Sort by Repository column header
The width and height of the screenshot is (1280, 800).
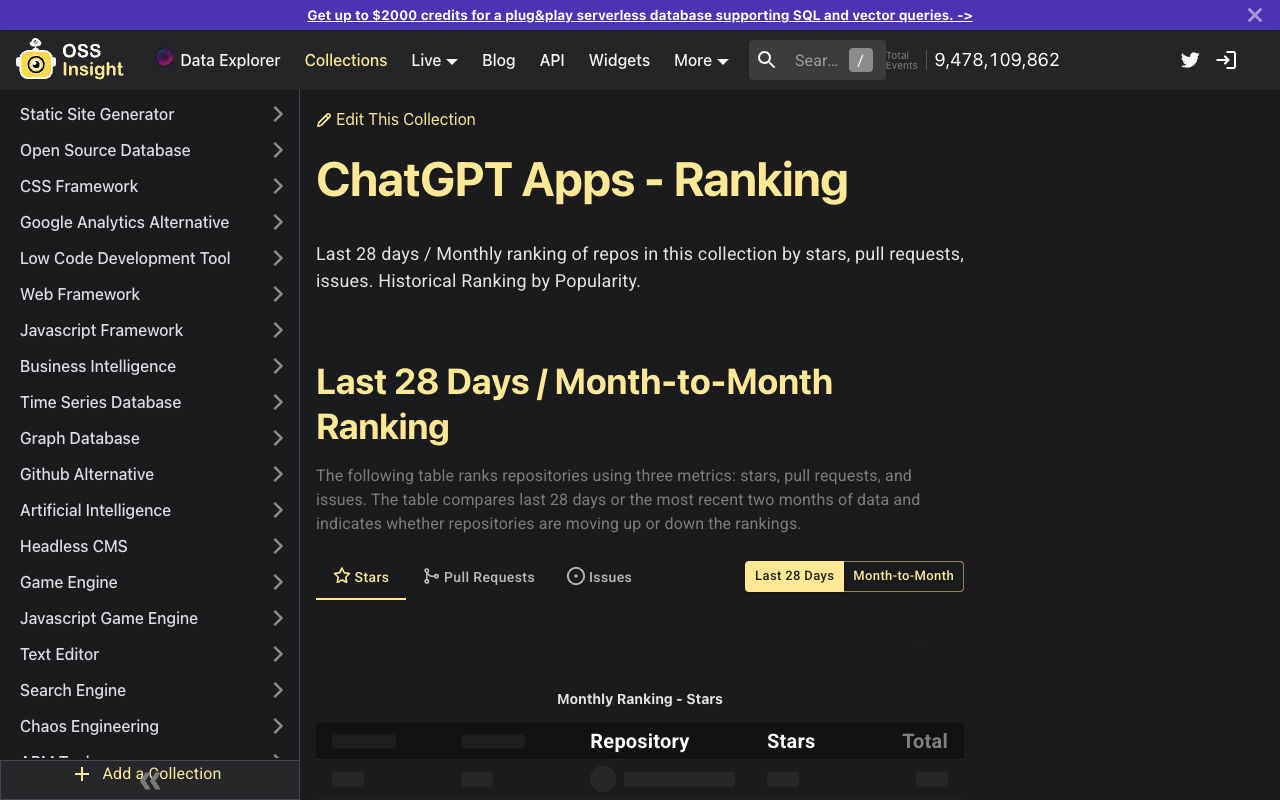click(640, 741)
